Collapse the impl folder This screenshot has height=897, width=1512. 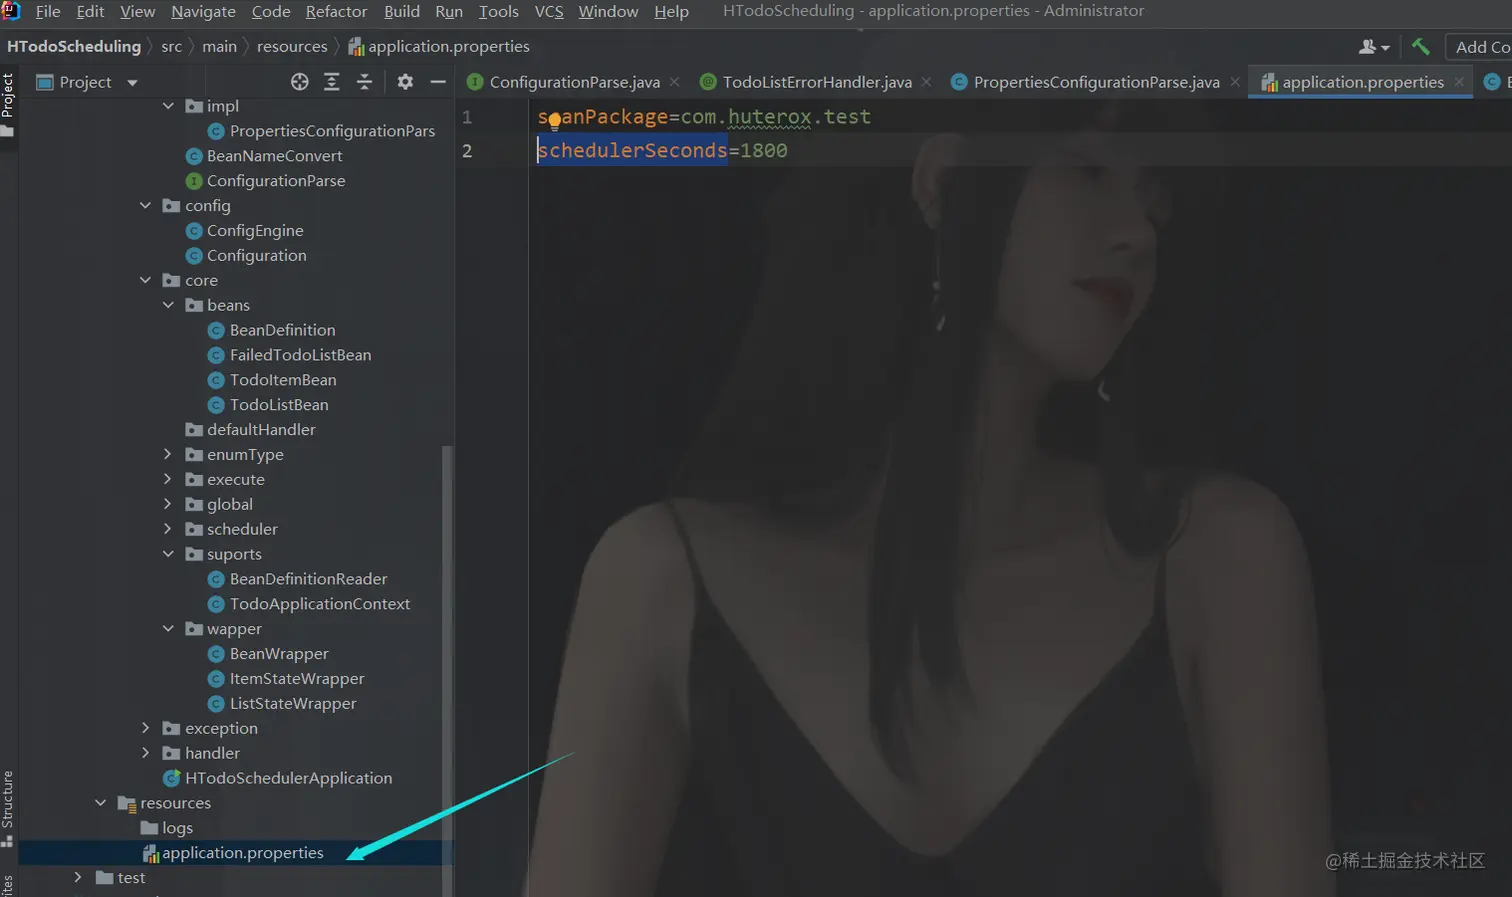coord(168,106)
